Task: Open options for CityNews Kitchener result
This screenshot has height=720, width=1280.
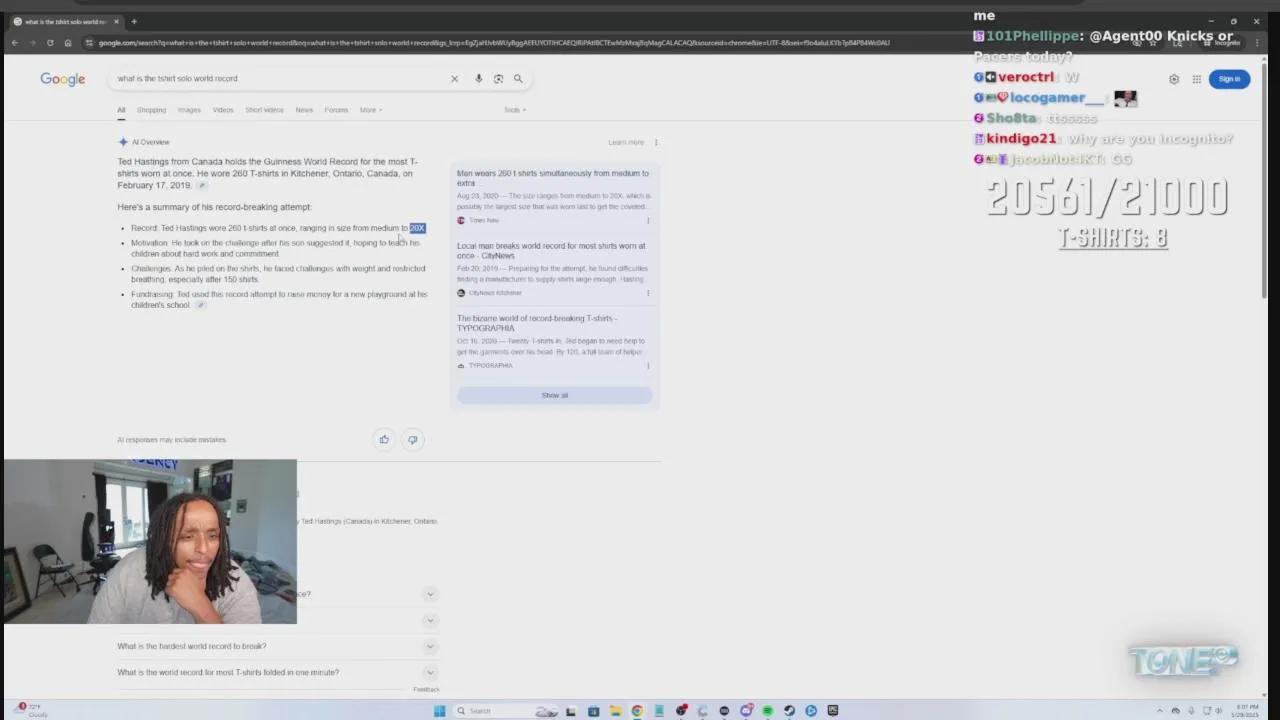Action: tap(648, 293)
